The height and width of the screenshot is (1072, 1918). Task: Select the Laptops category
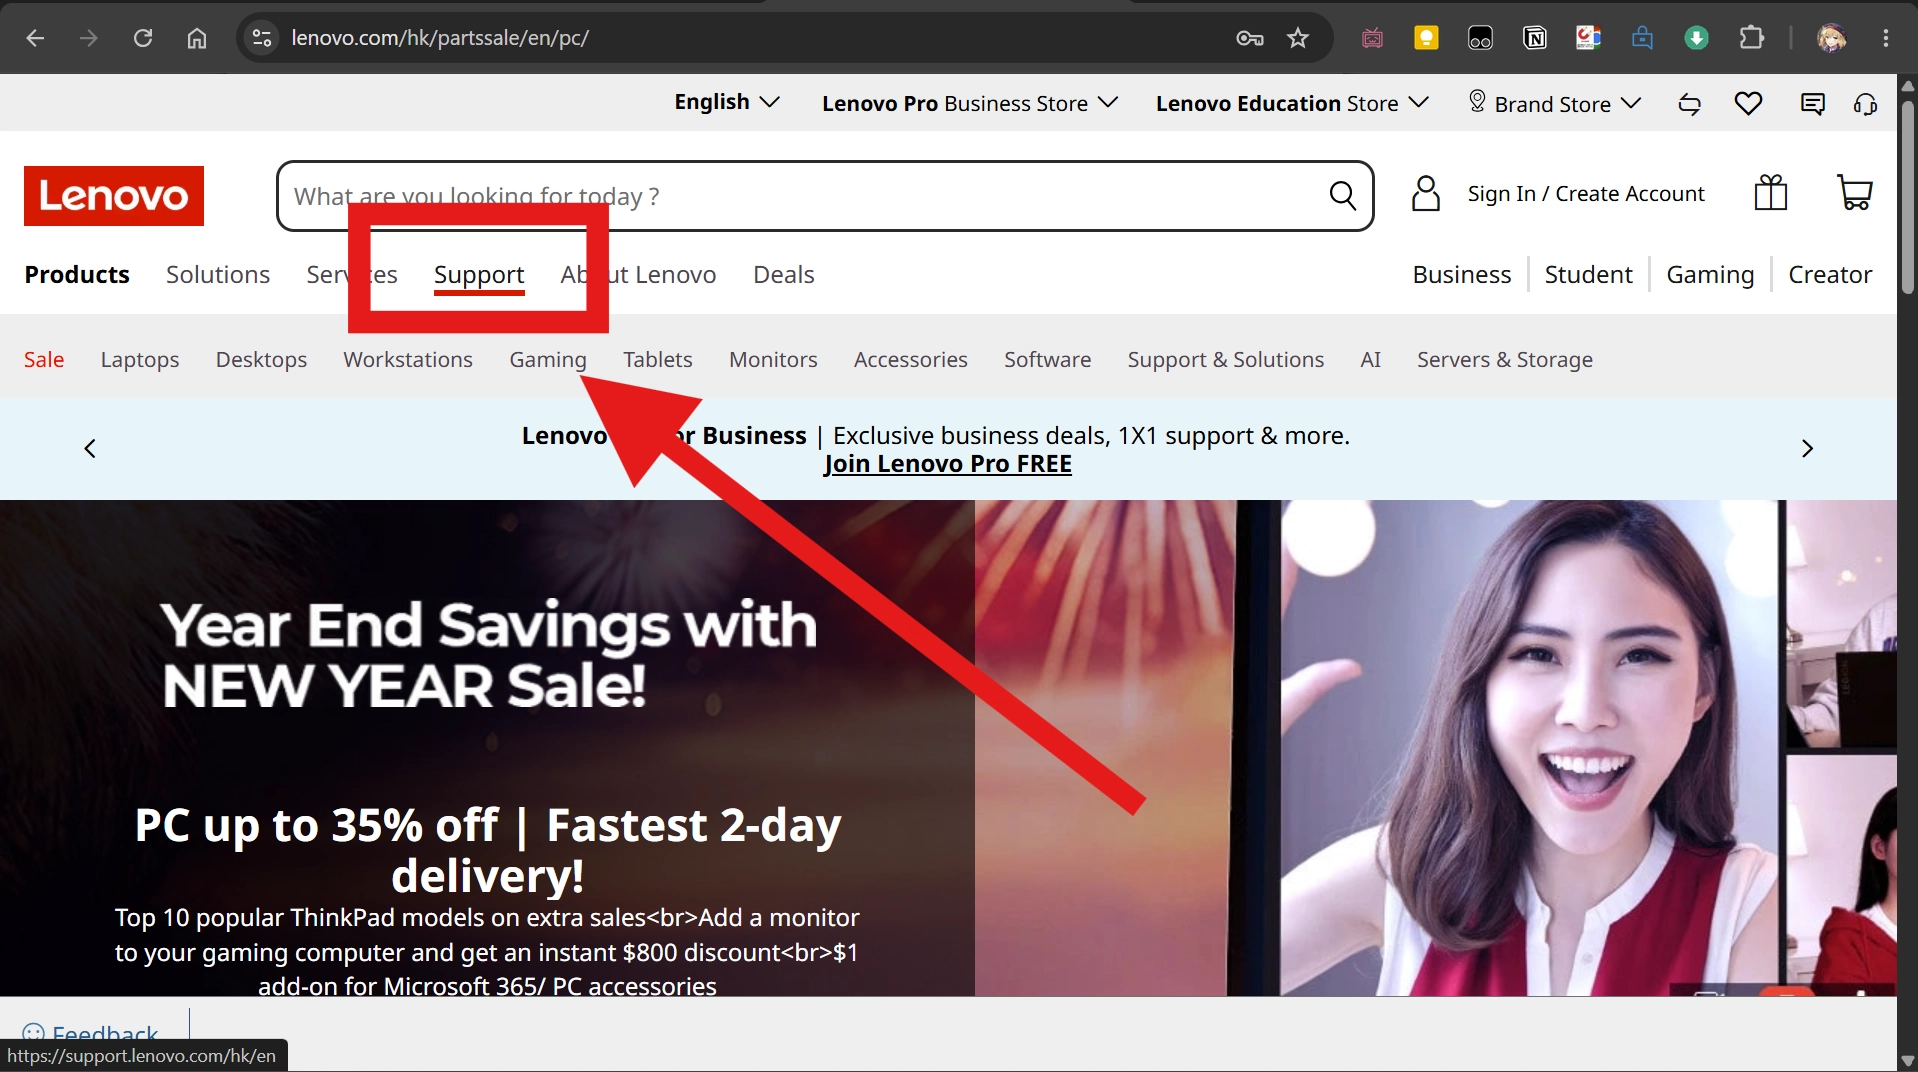pyautogui.click(x=140, y=360)
